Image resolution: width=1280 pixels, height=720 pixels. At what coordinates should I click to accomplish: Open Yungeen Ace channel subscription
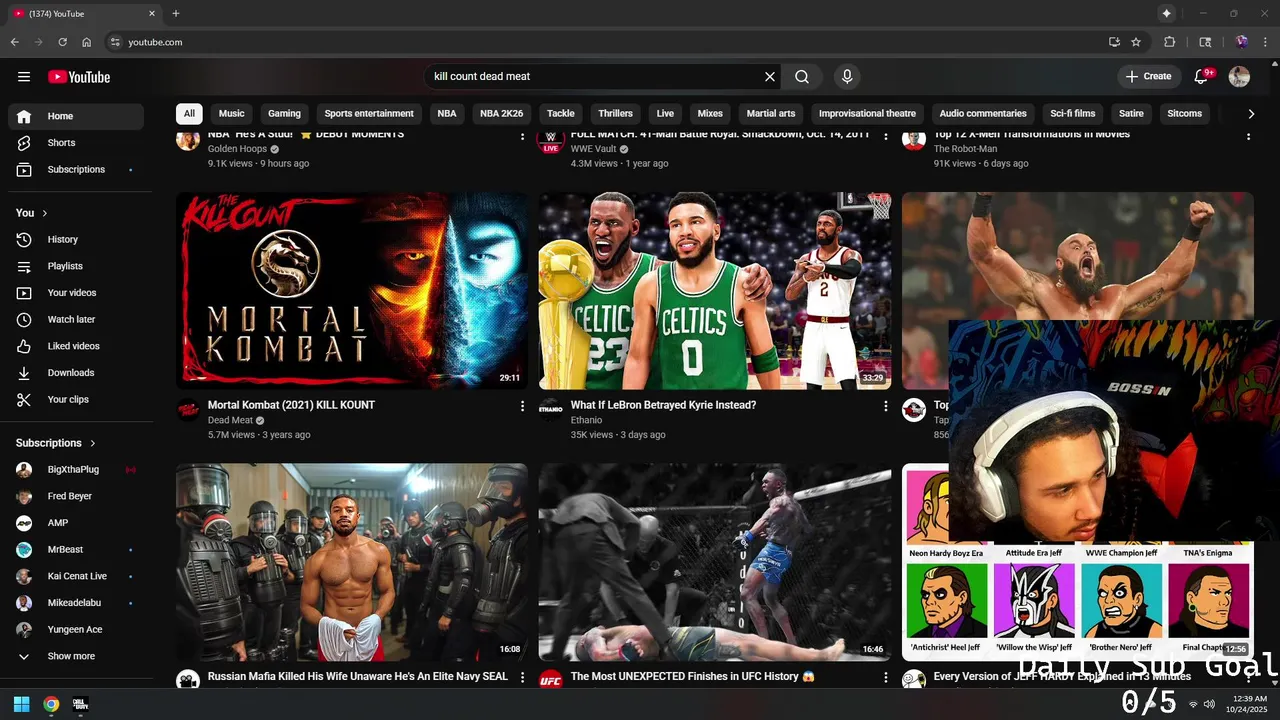[x=76, y=630]
